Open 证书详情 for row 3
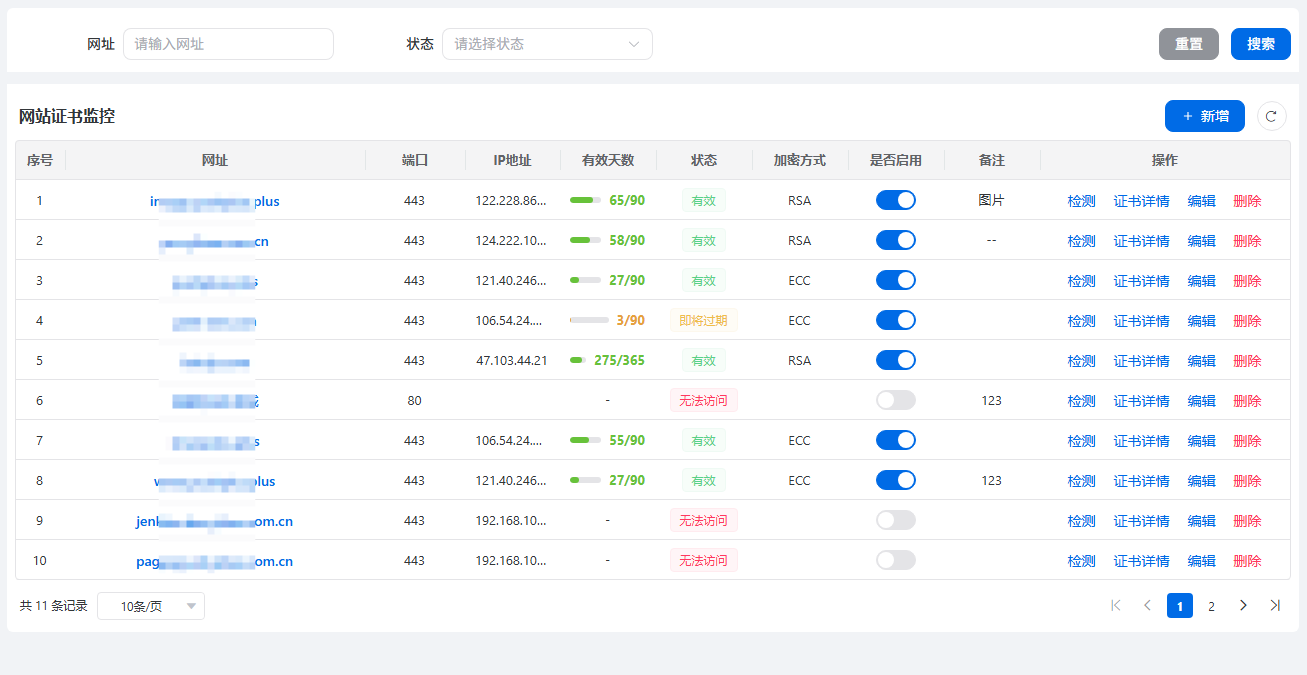 pyautogui.click(x=1141, y=281)
